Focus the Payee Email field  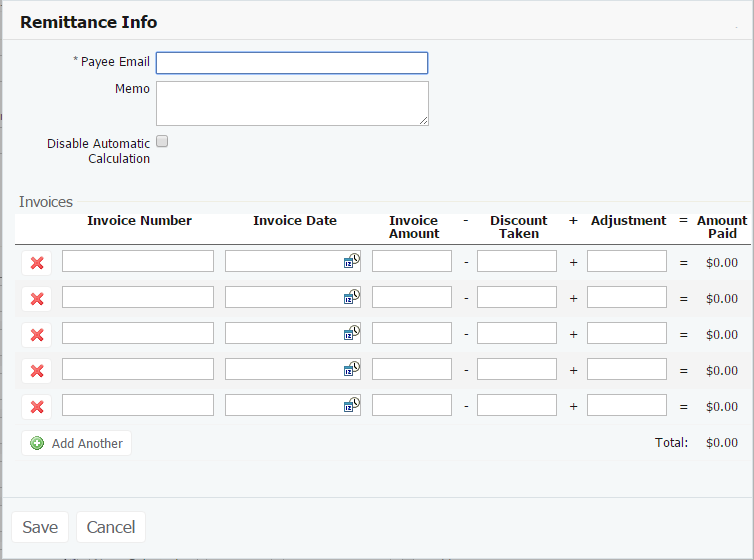(292, 63)
